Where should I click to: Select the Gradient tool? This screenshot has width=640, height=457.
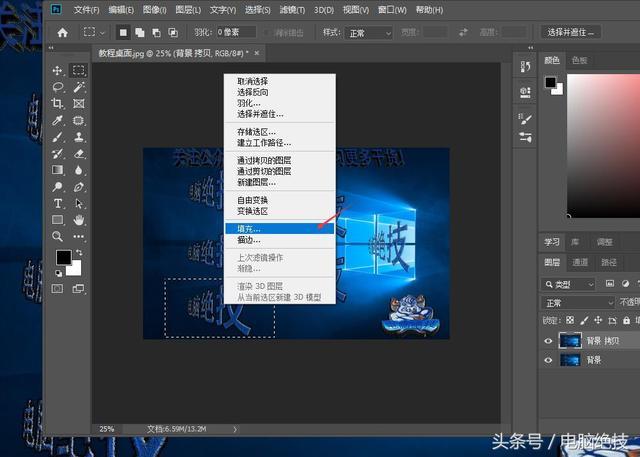(x=57, y=170)
